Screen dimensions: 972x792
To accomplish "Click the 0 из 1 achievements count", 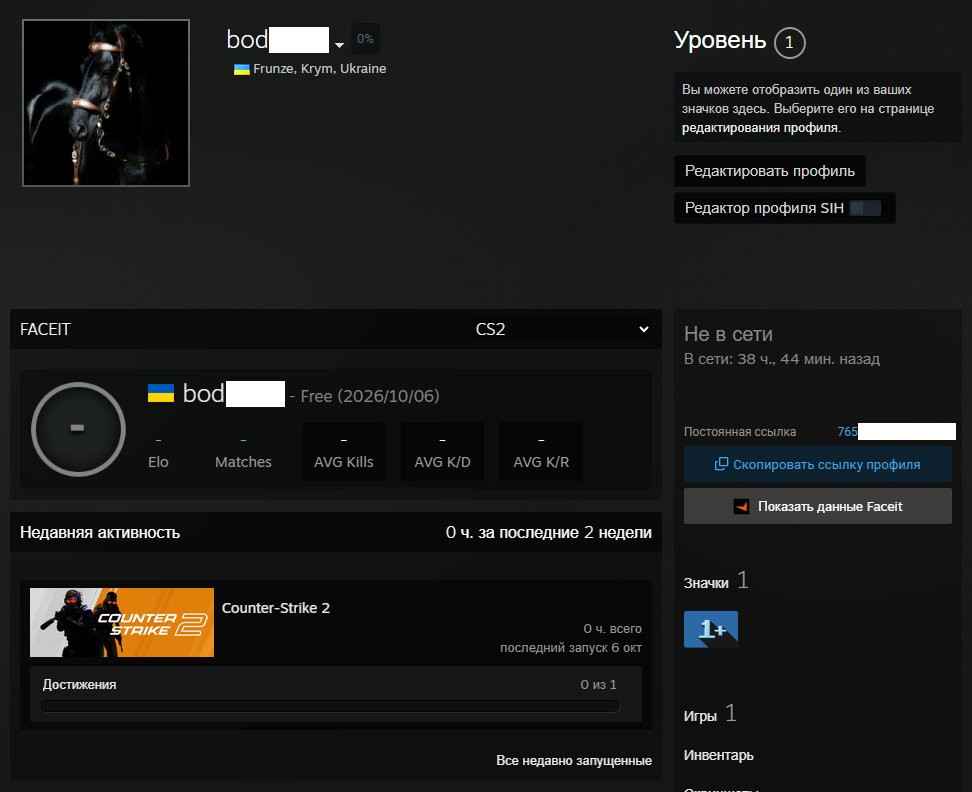I will click(598, 685).
